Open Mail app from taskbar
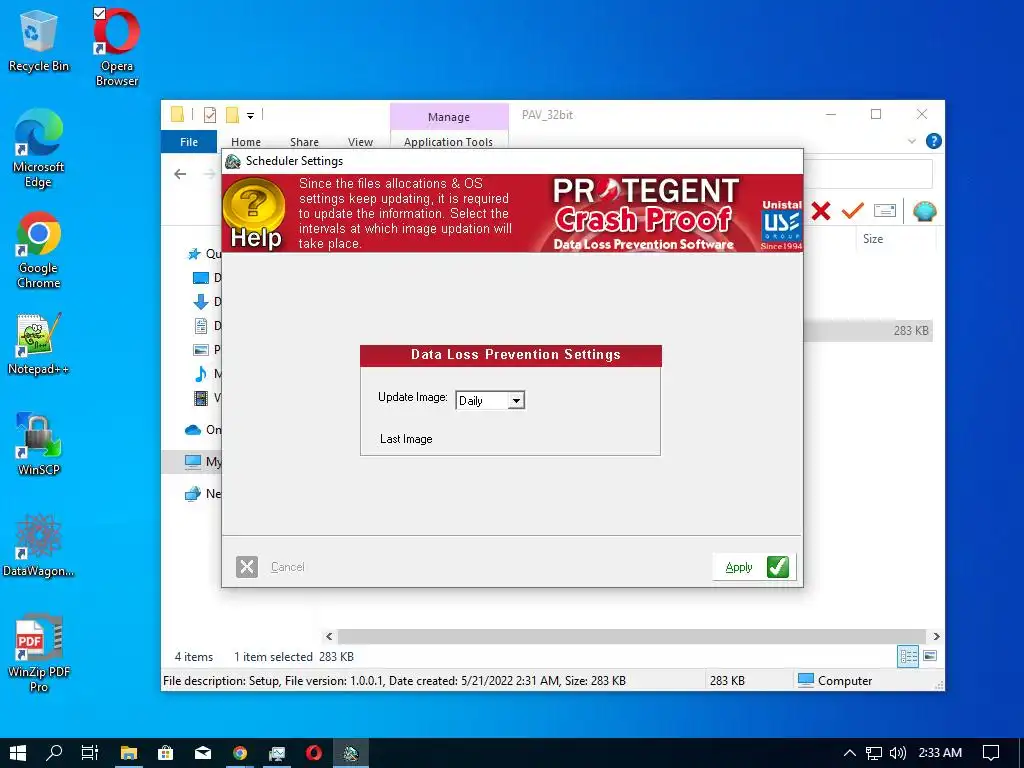1024x768 pixels. pyautogui.click(x=203, y=753)
